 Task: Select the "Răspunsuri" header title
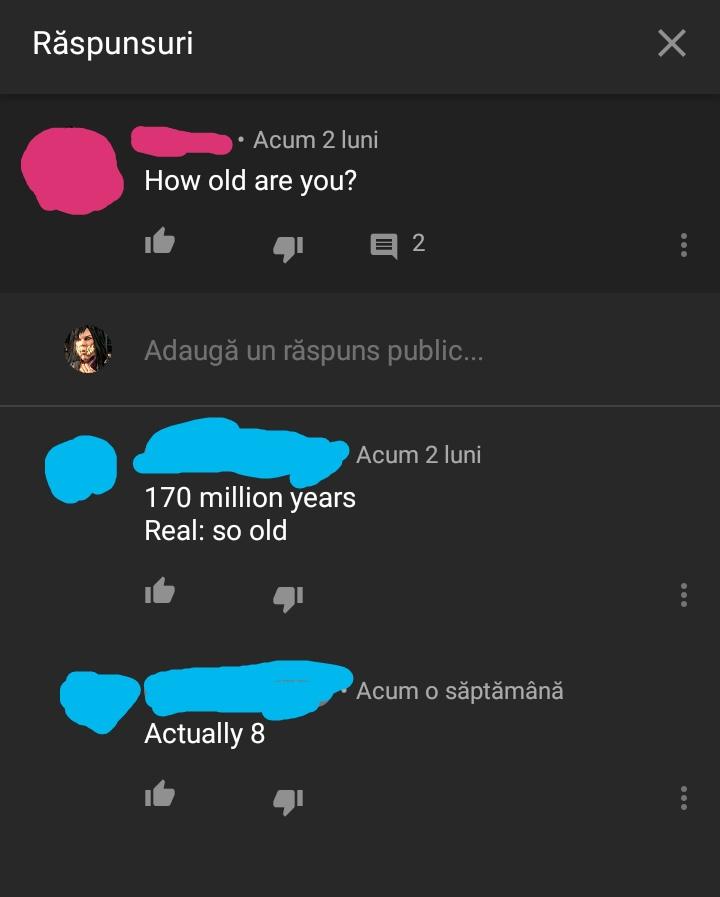coord(113,43)
